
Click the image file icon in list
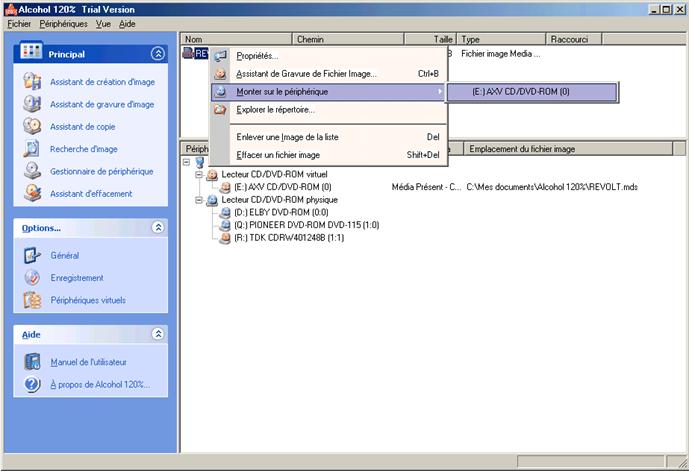(188, 54)
